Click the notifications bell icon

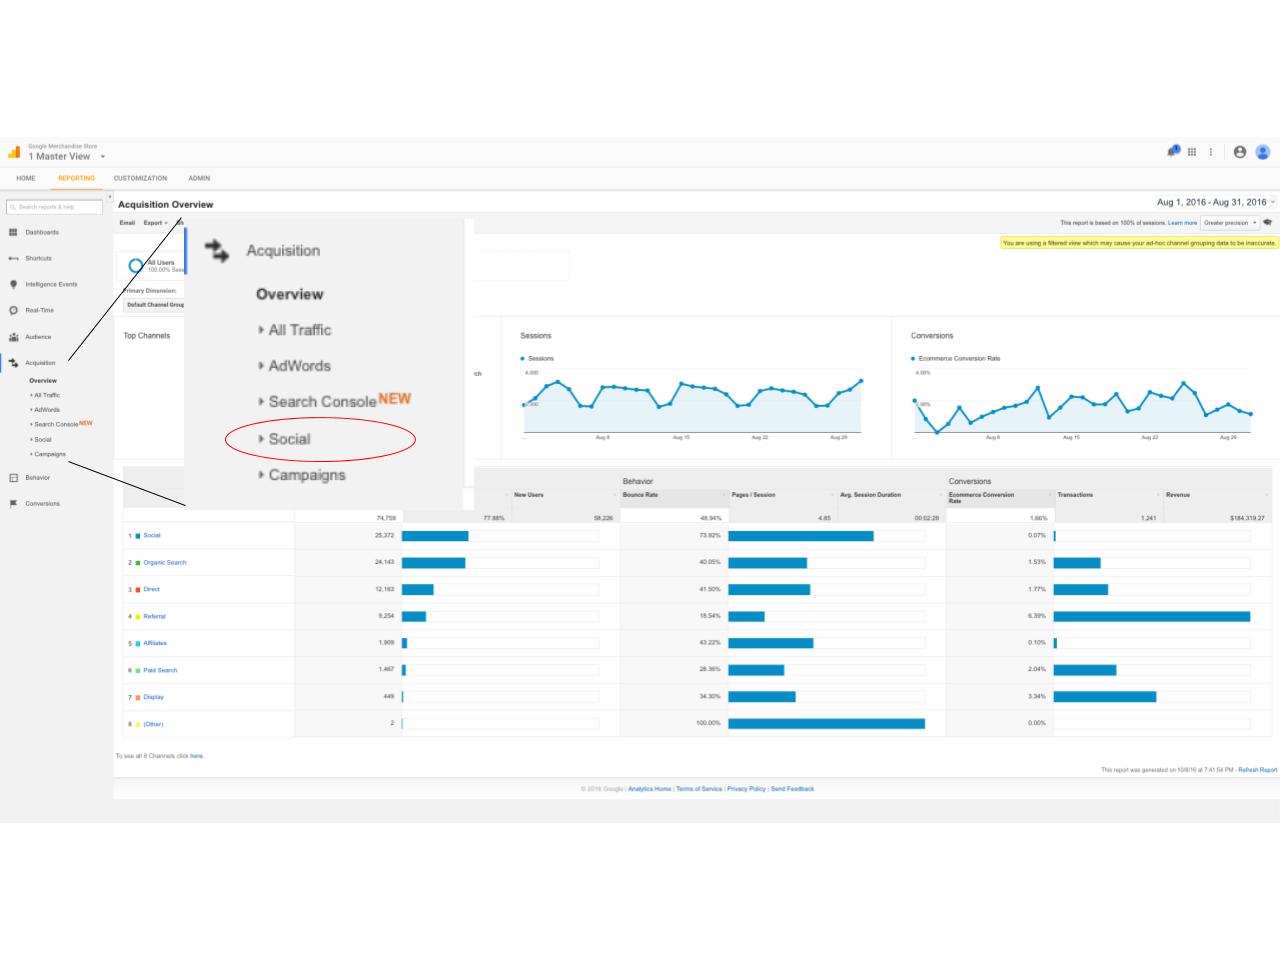click(x=1172, y=152)
